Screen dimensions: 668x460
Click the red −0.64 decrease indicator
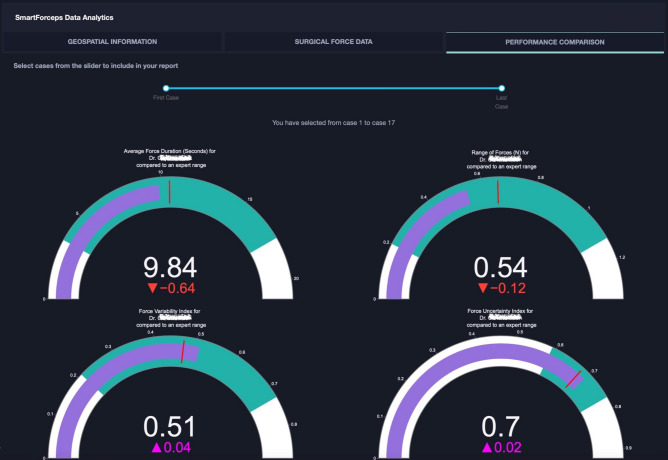click(170, 290)
